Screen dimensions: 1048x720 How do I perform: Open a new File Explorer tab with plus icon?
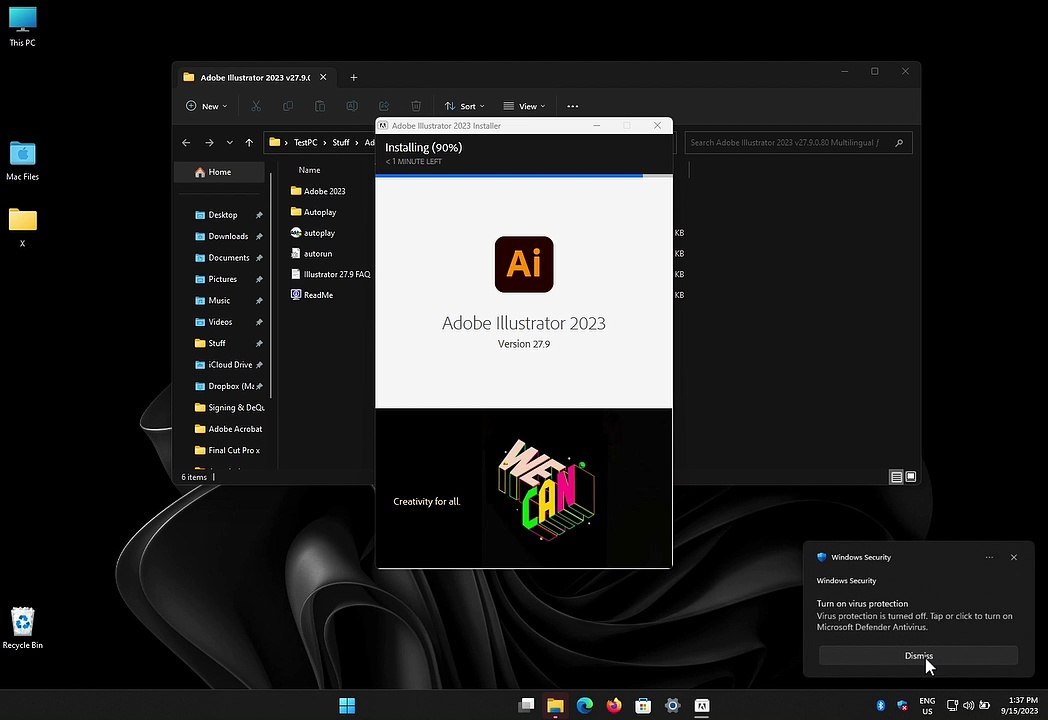[x=354, y=78]
